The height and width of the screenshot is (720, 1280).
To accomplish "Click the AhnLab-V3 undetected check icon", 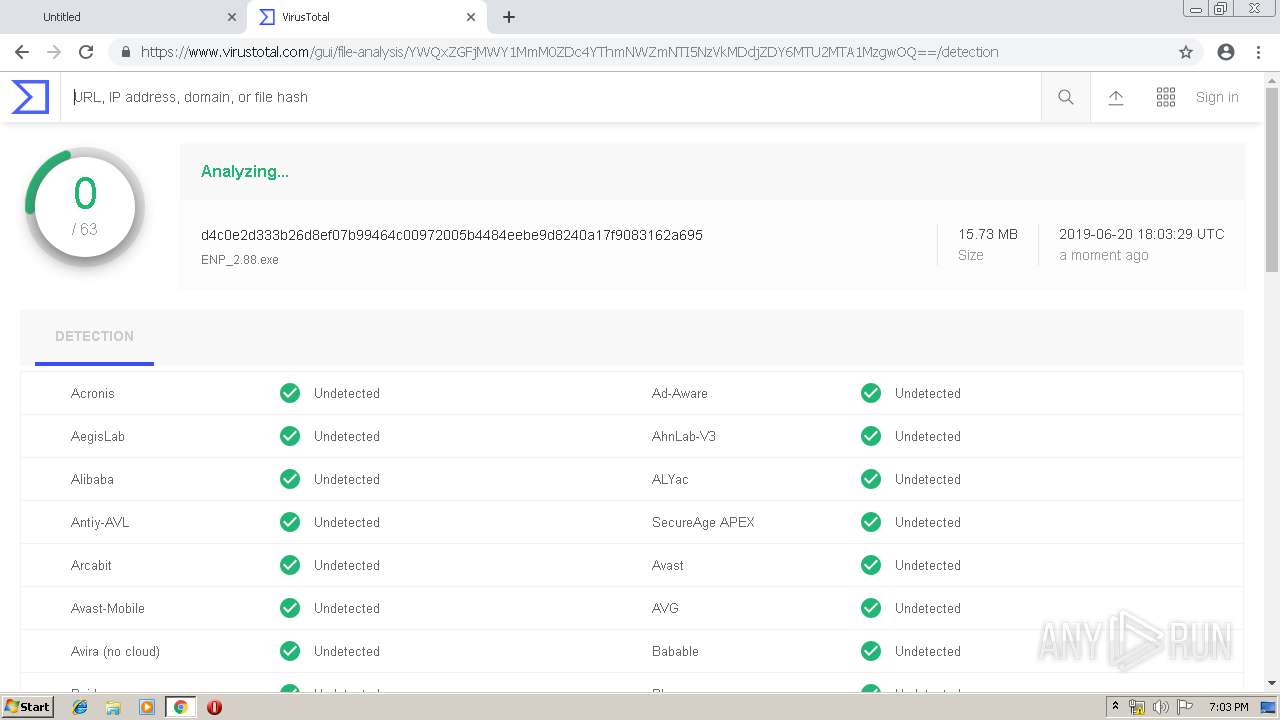I will (x=871, y=436).
